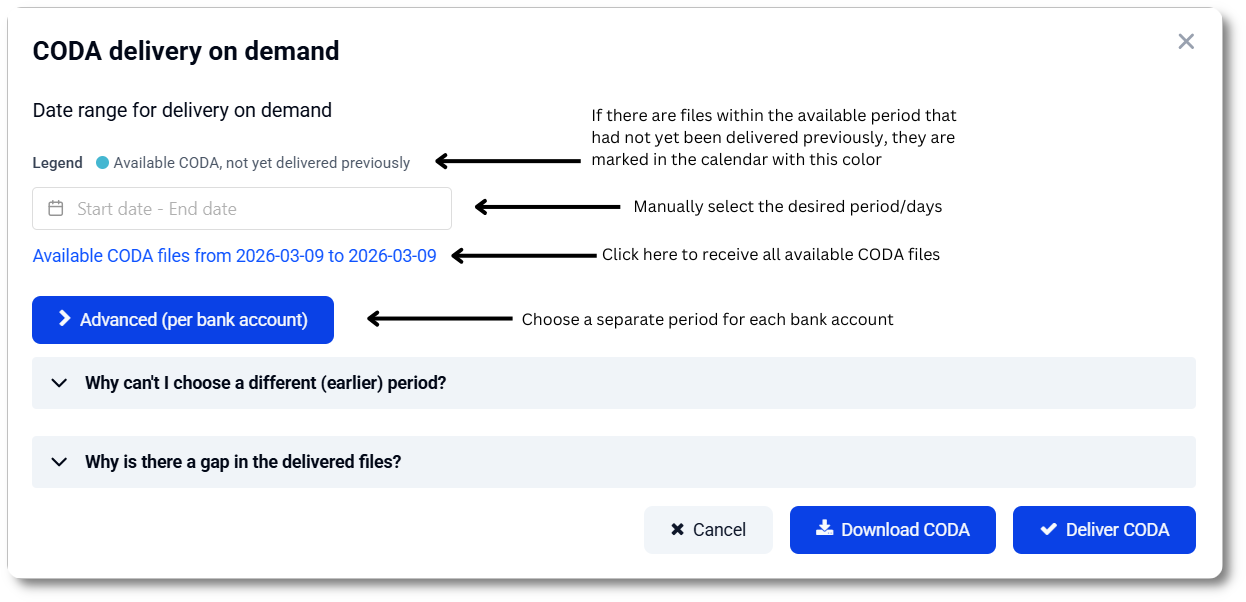Viewport: 1246px width, 602px height.
Task: Click the calendar icon in the date field
Action: tap(56, 208)
